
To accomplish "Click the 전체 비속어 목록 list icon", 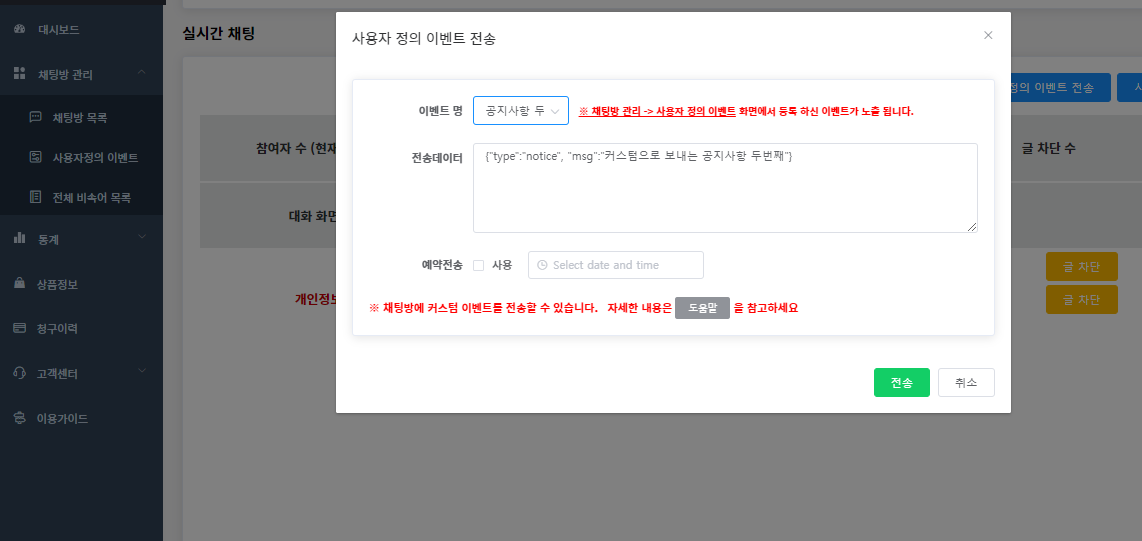I will tap(36, 198).
